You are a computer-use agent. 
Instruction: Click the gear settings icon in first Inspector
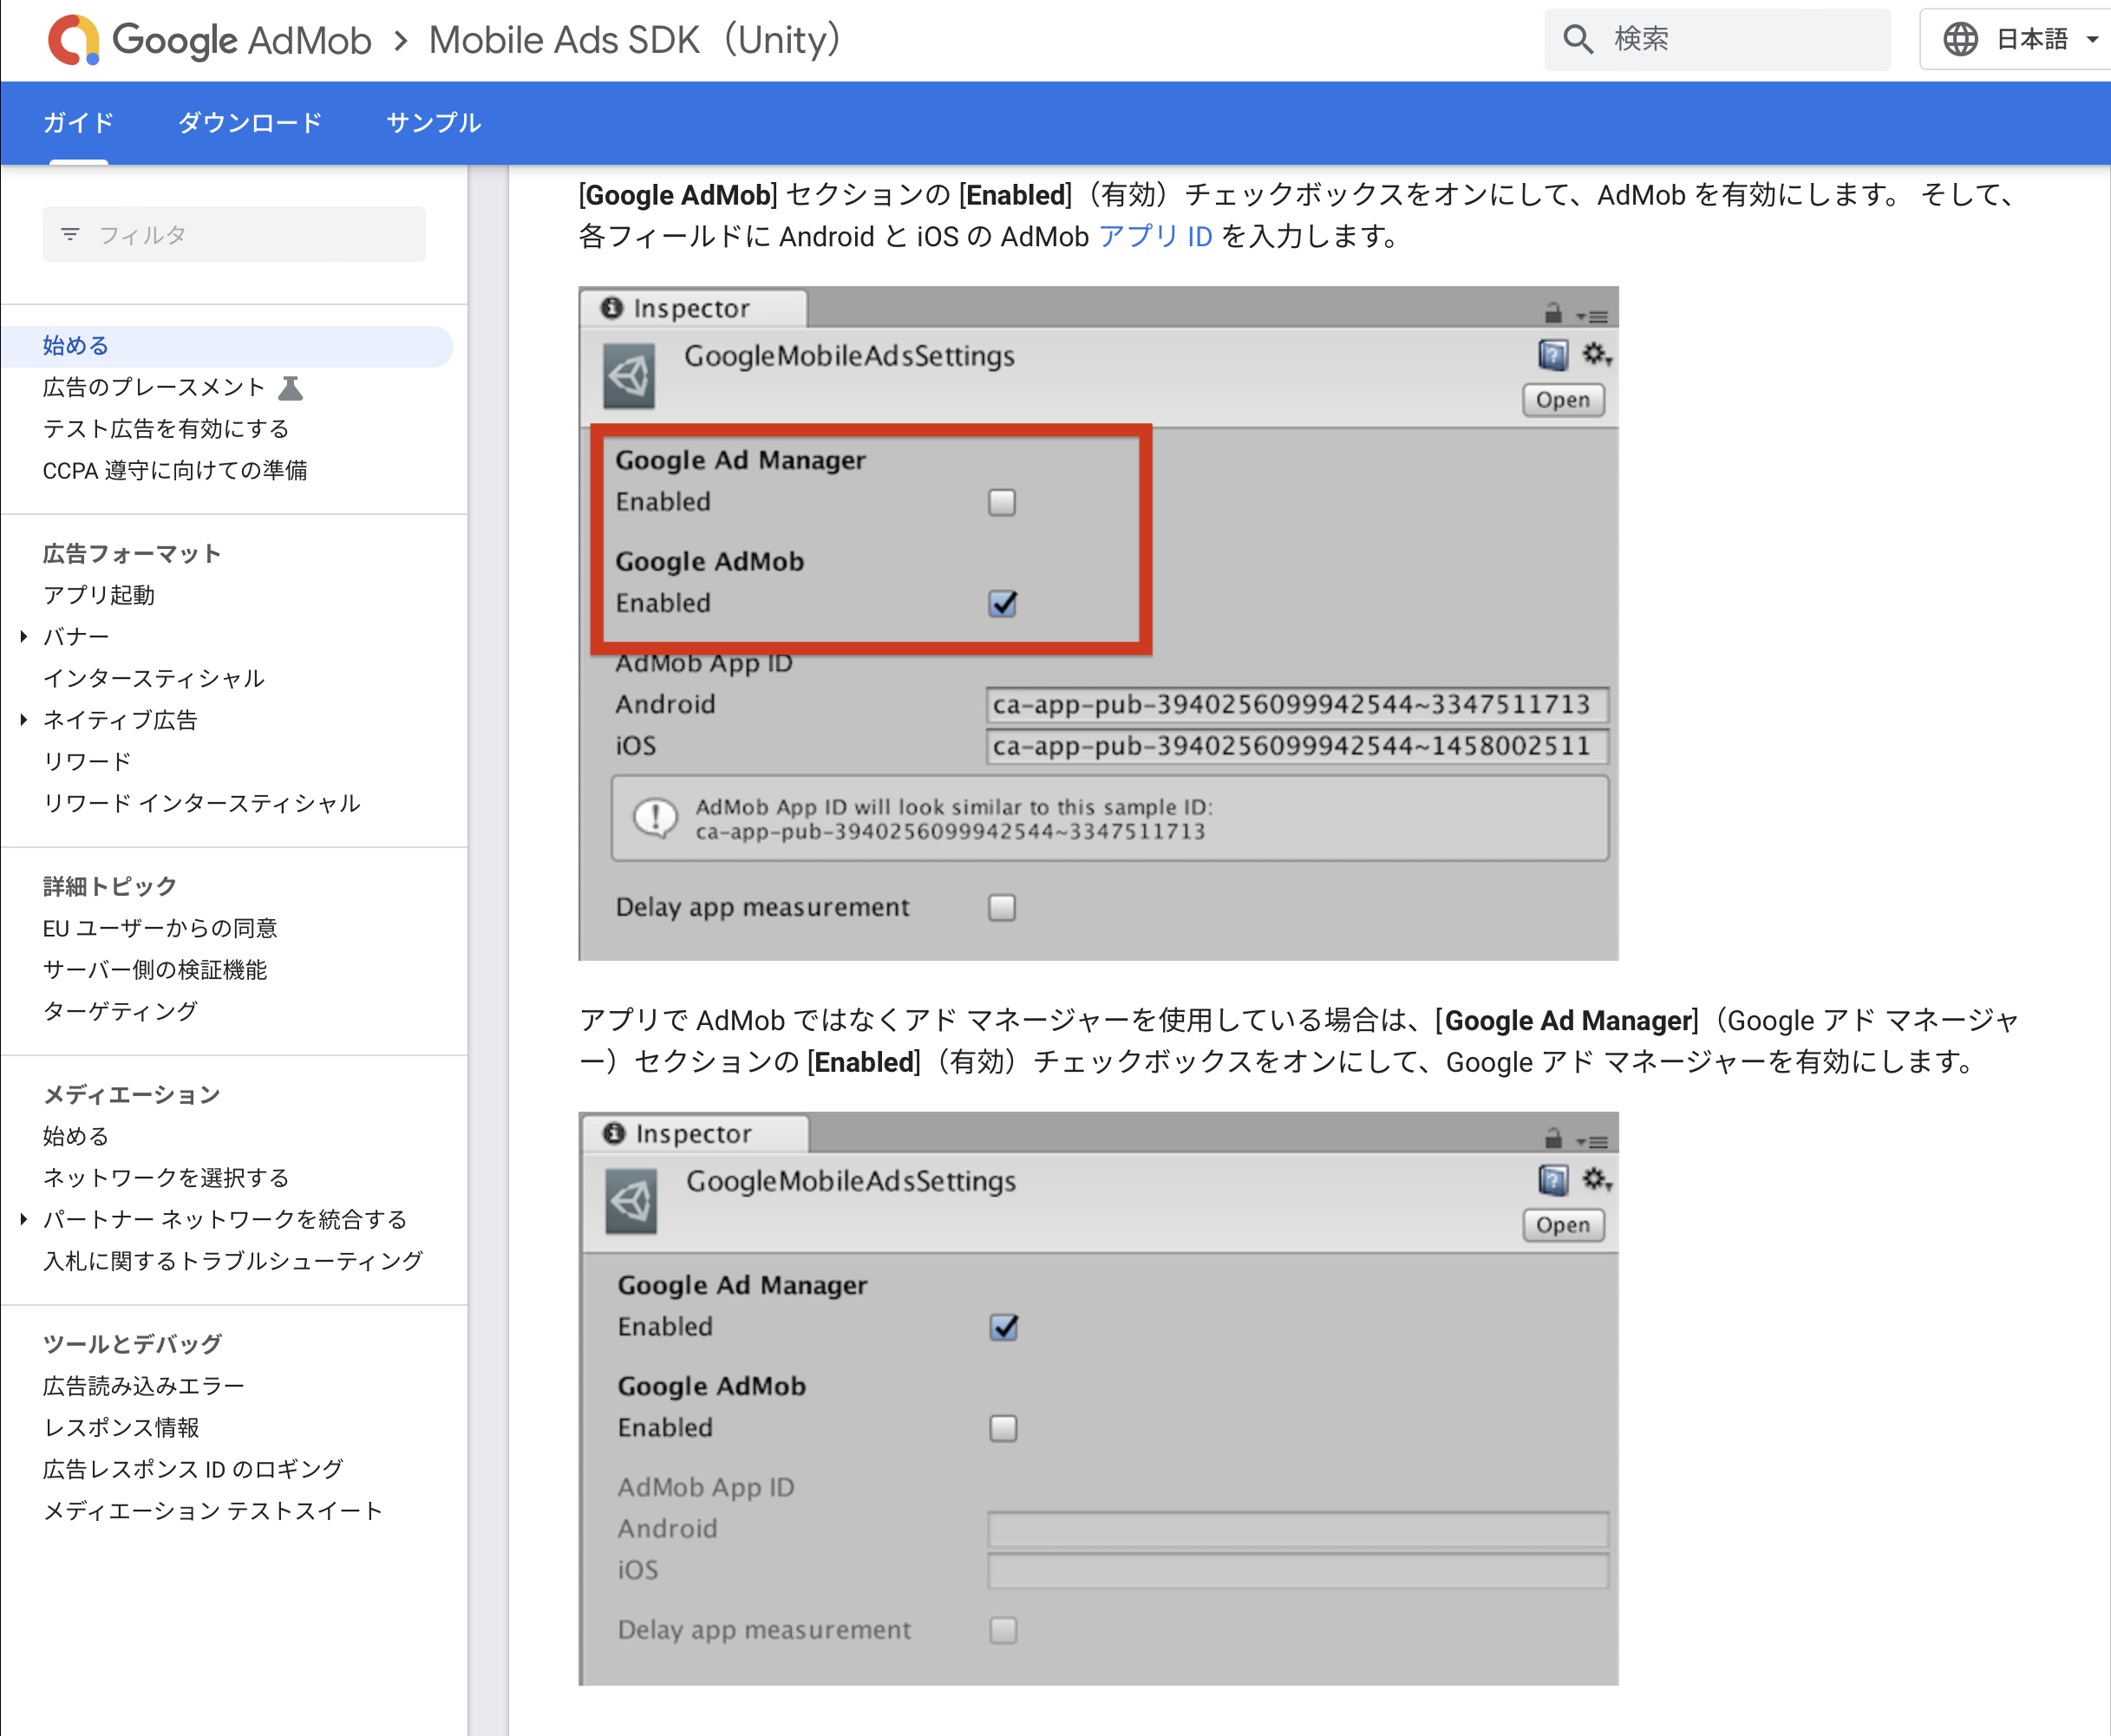coord(1596,354)
